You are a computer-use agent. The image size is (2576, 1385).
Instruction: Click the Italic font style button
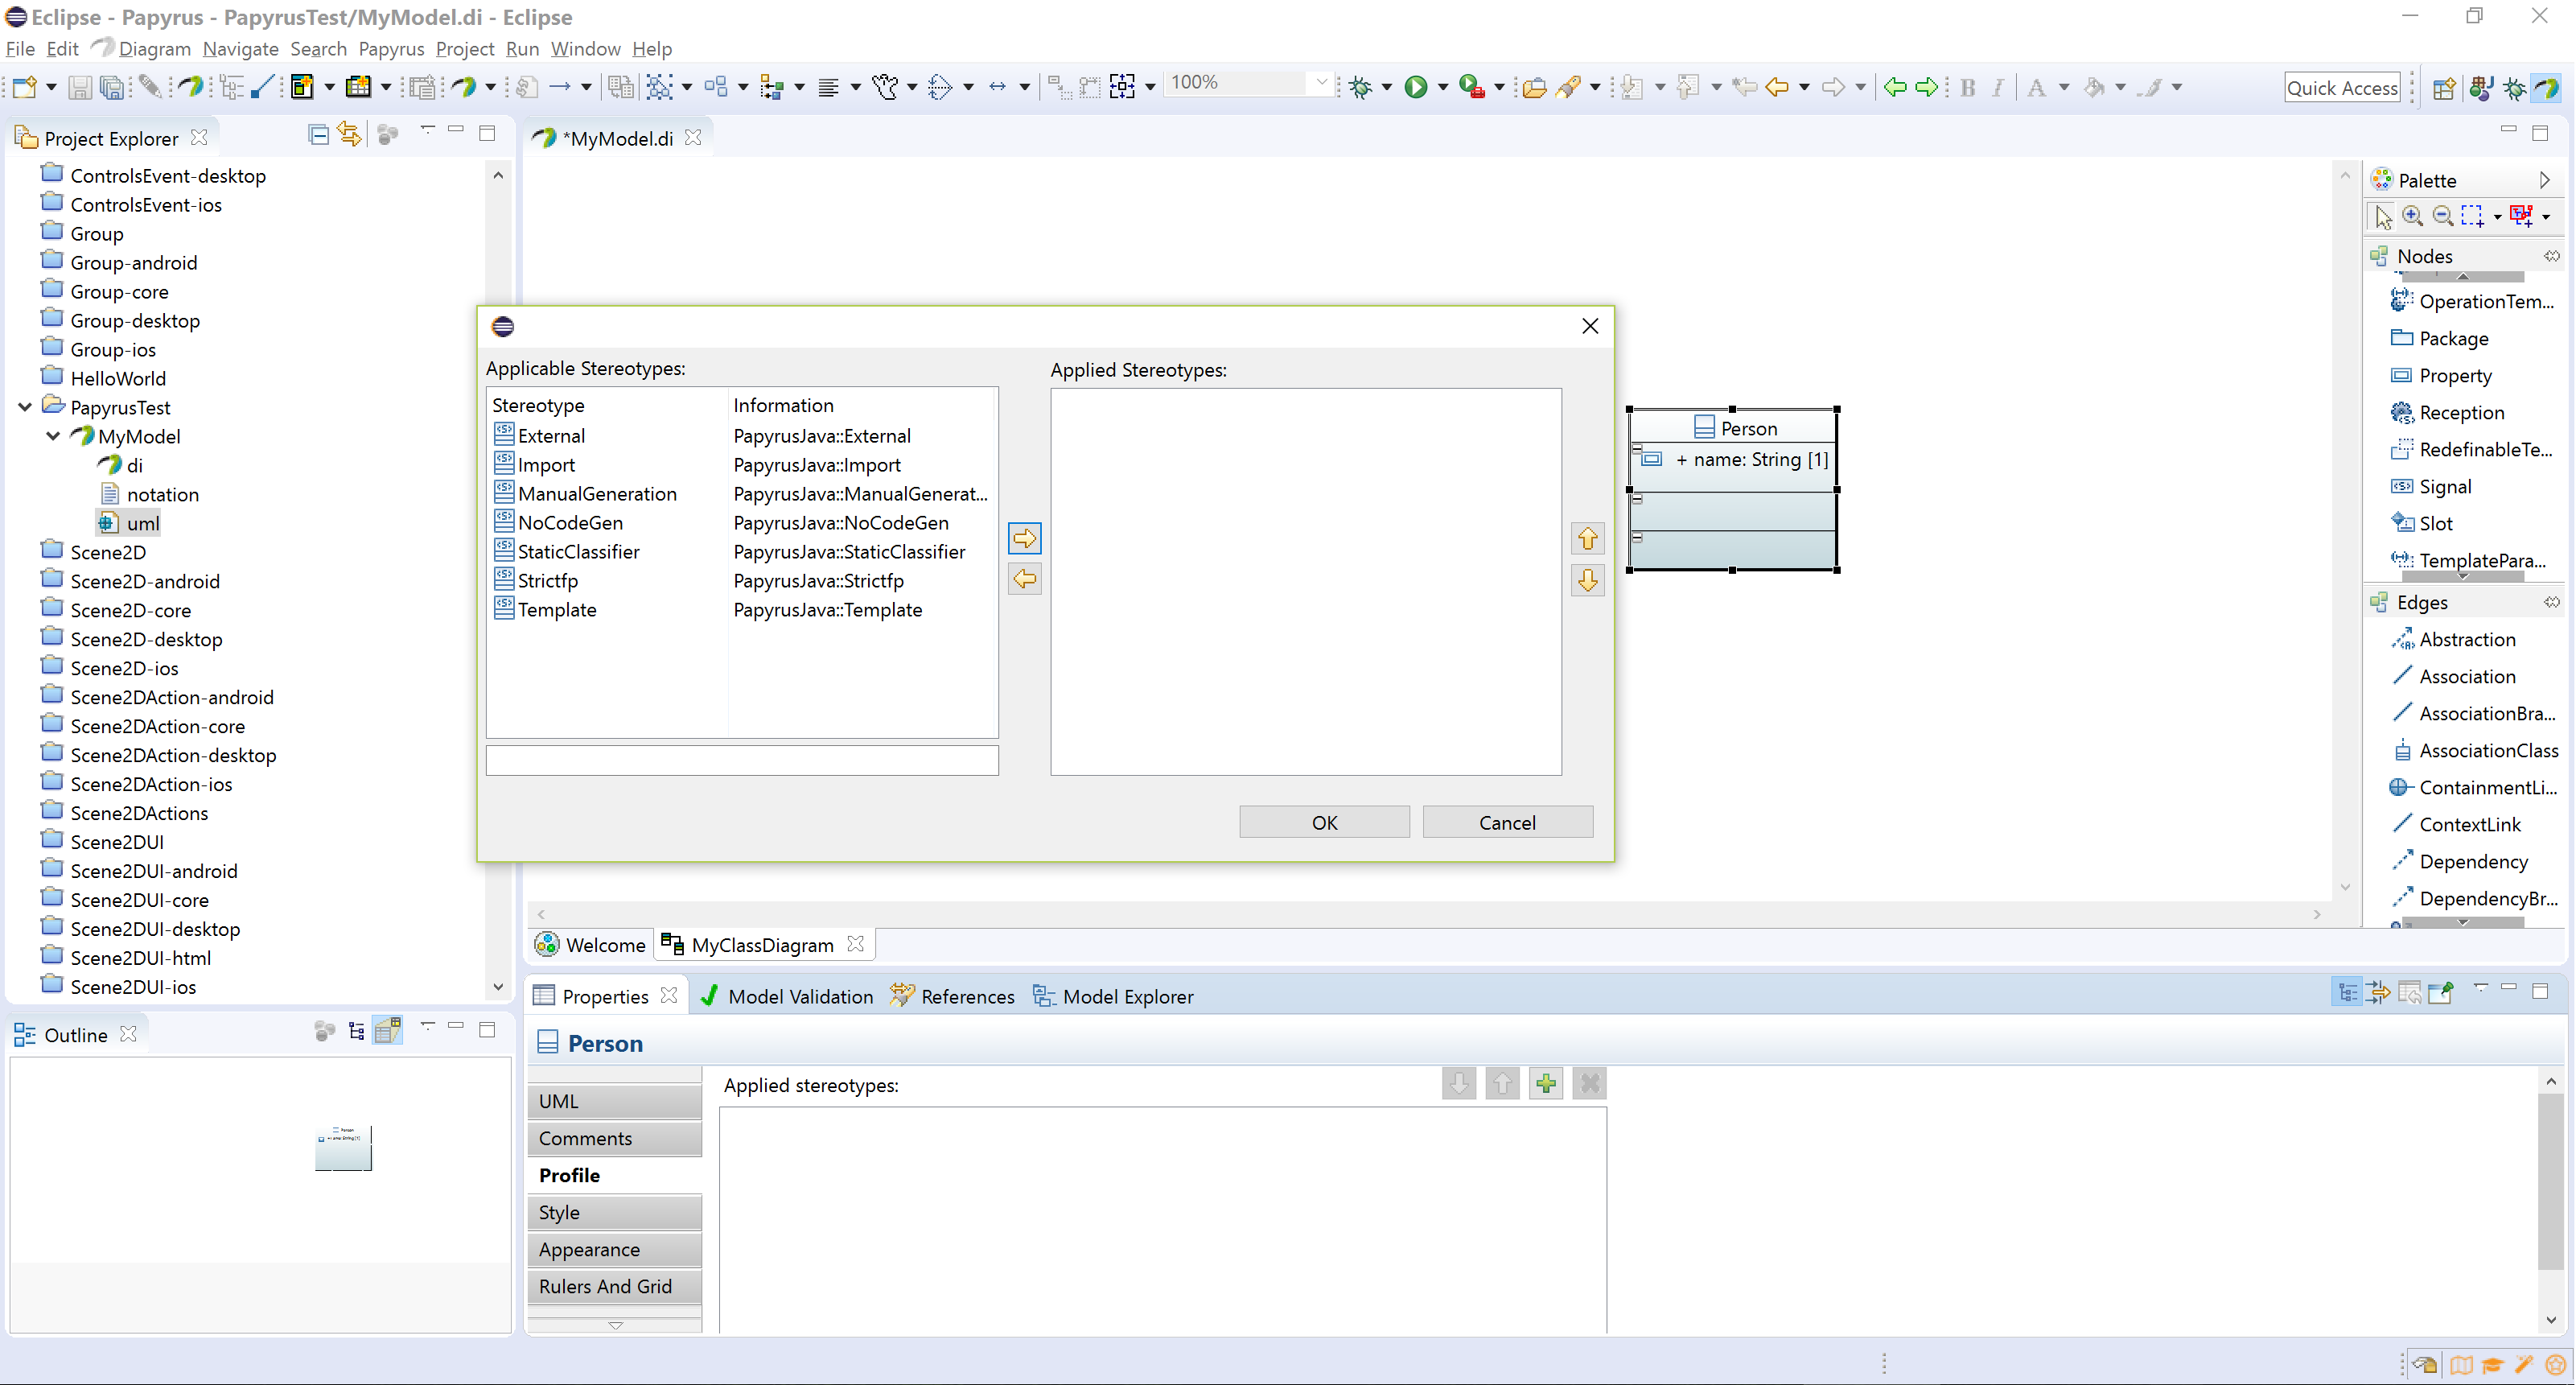pyautogui.click(x=1997, y=87)
